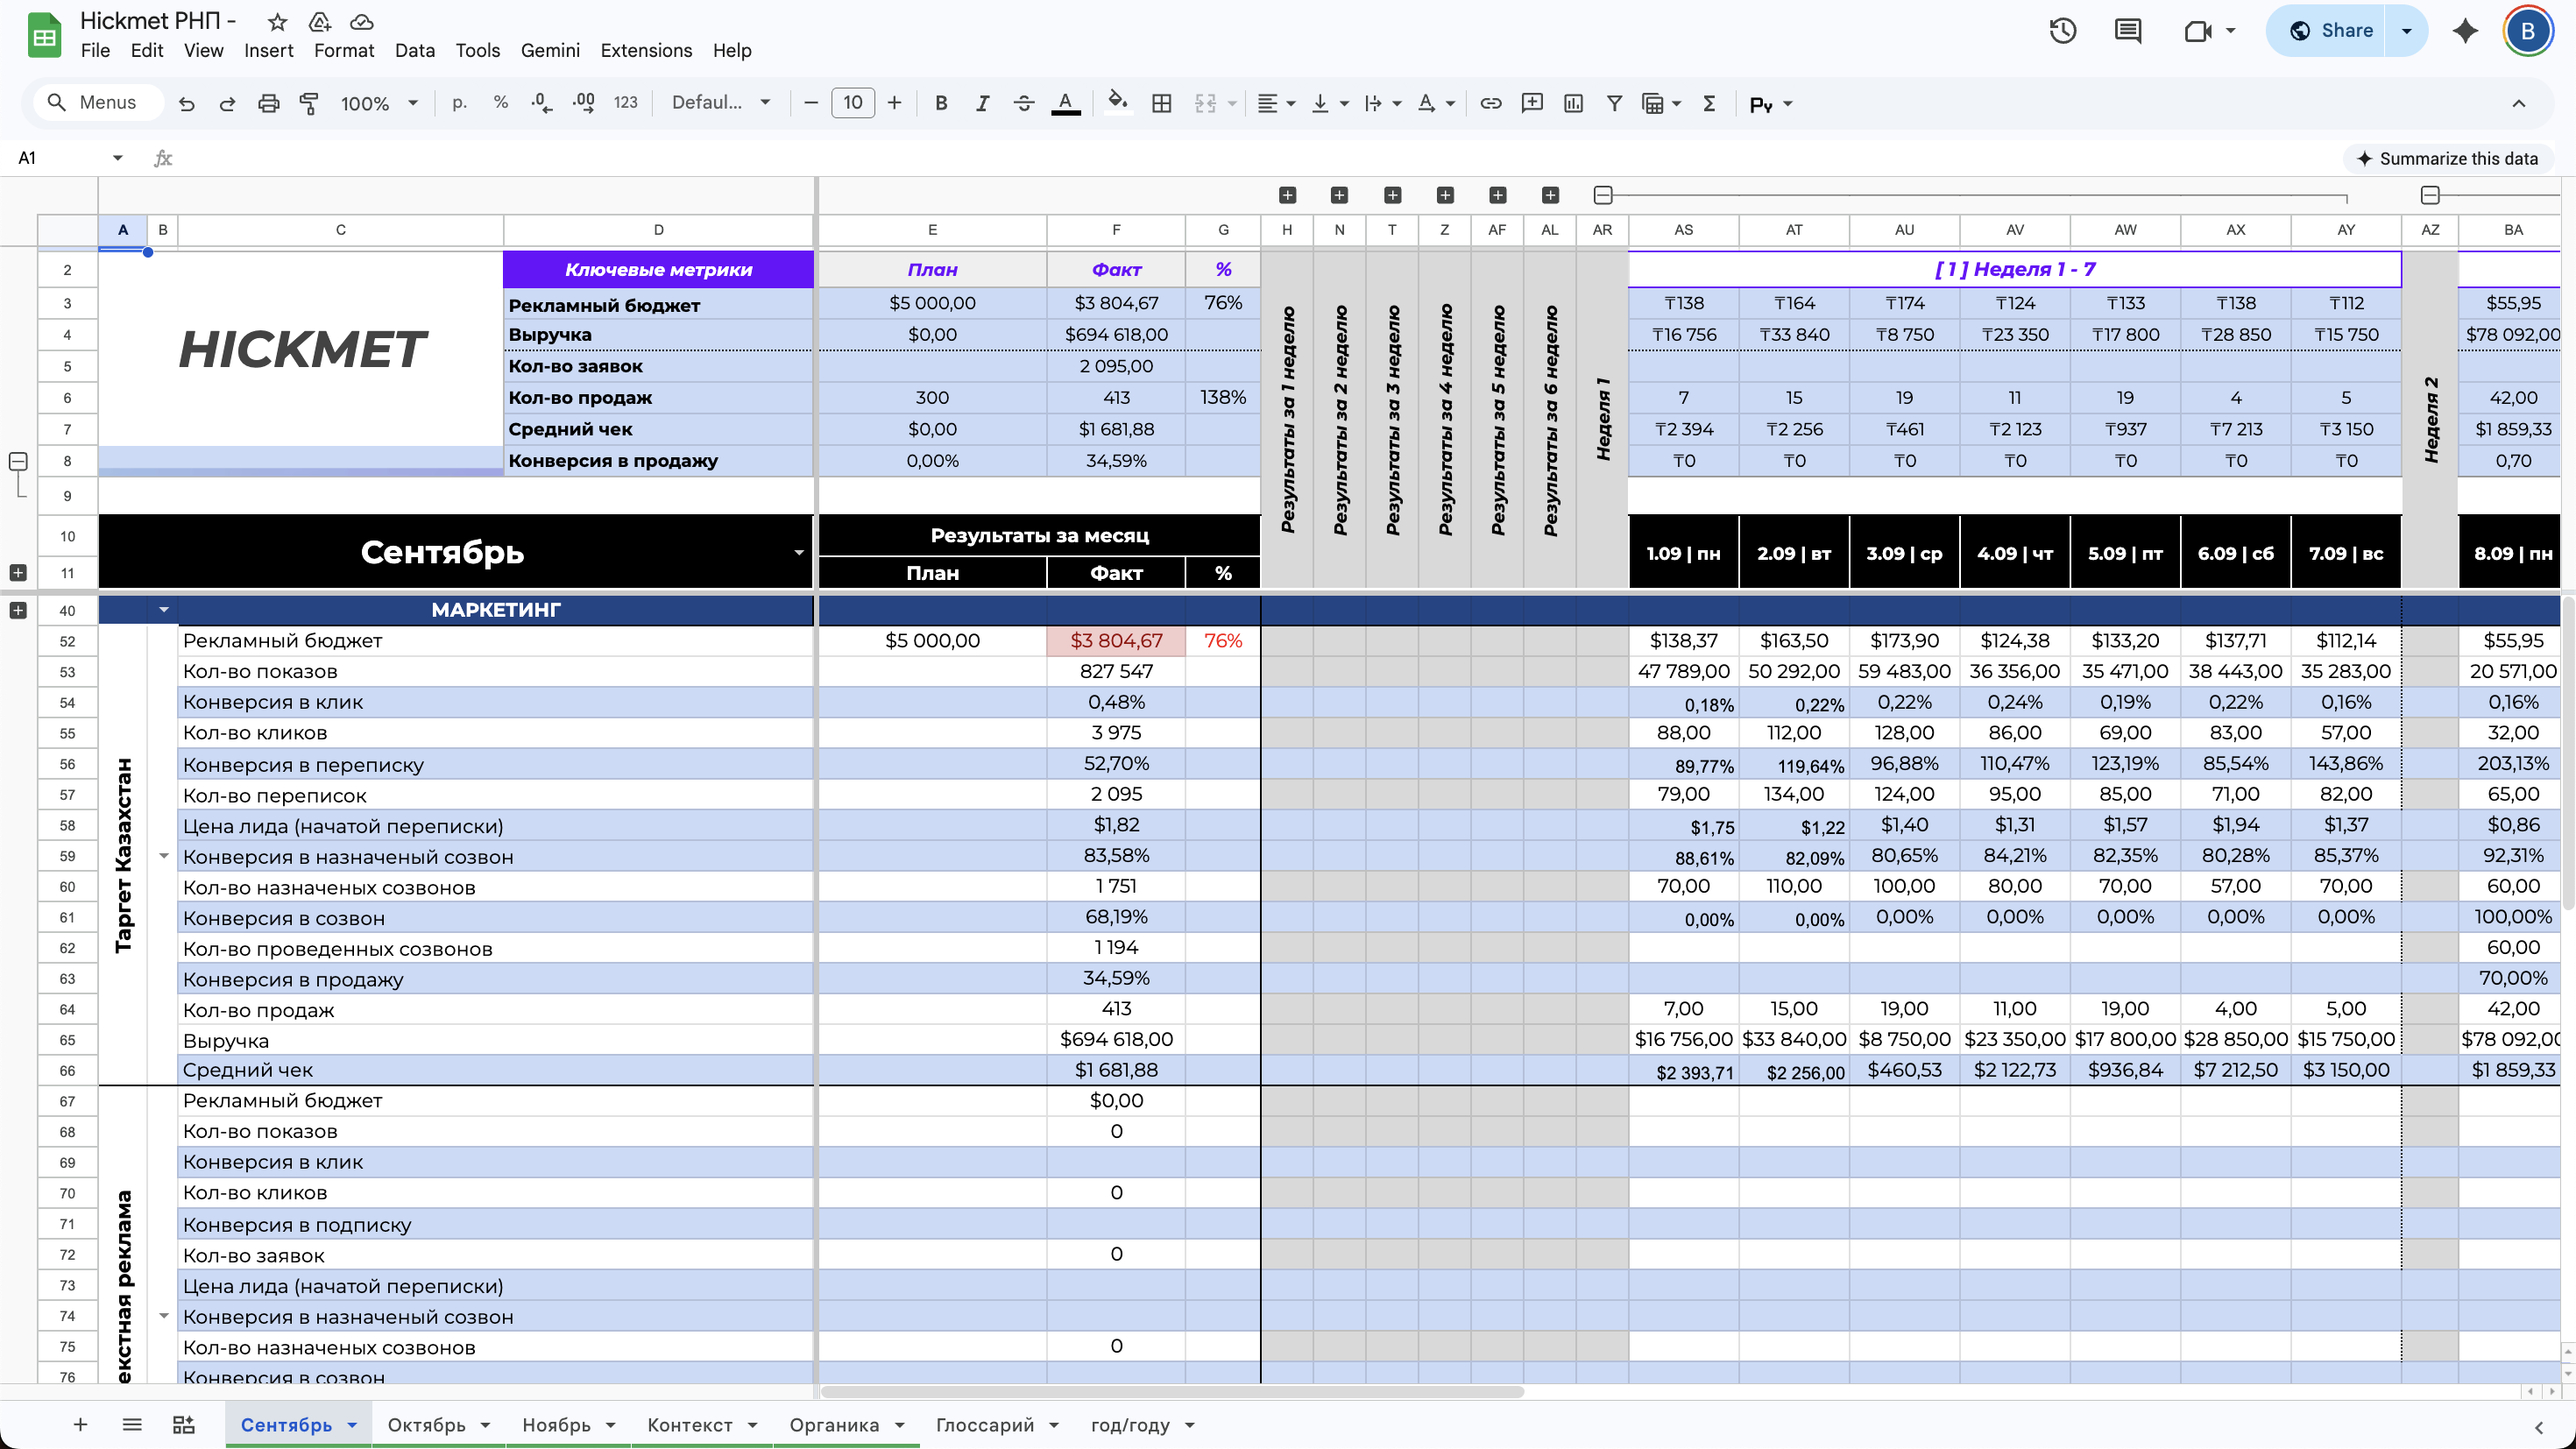Viewport: 2576px width, 1449px height.
Task: Check cloud save status
Action: (x=362, y=21)
